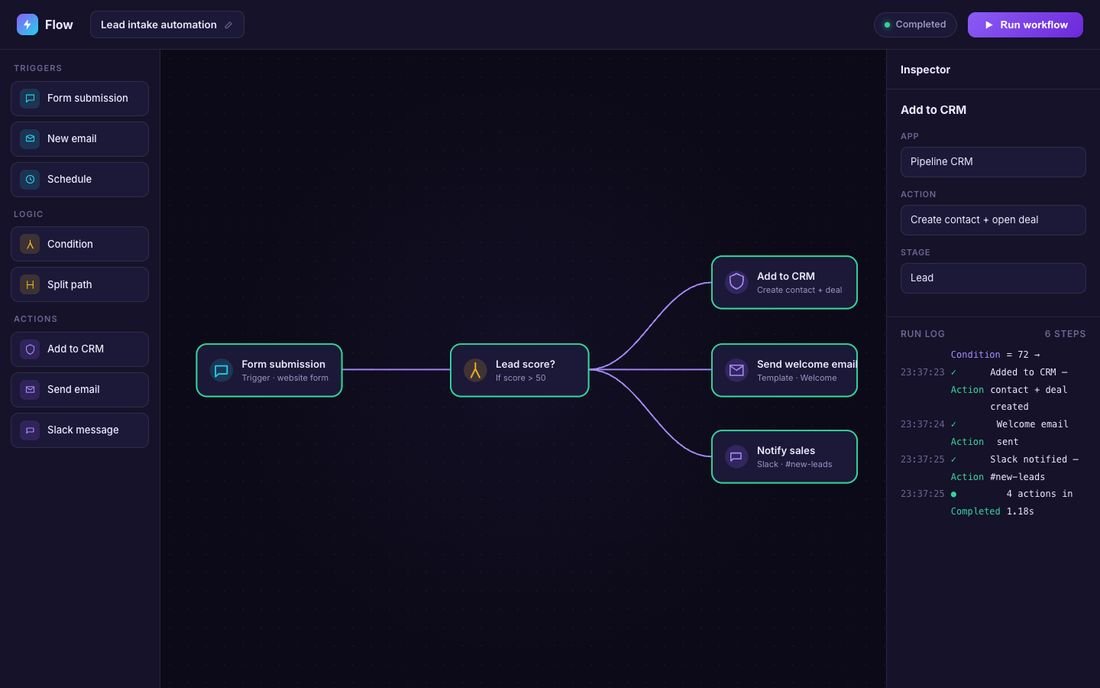Click run log timestamp 23:37:24

tap(922, 424)
